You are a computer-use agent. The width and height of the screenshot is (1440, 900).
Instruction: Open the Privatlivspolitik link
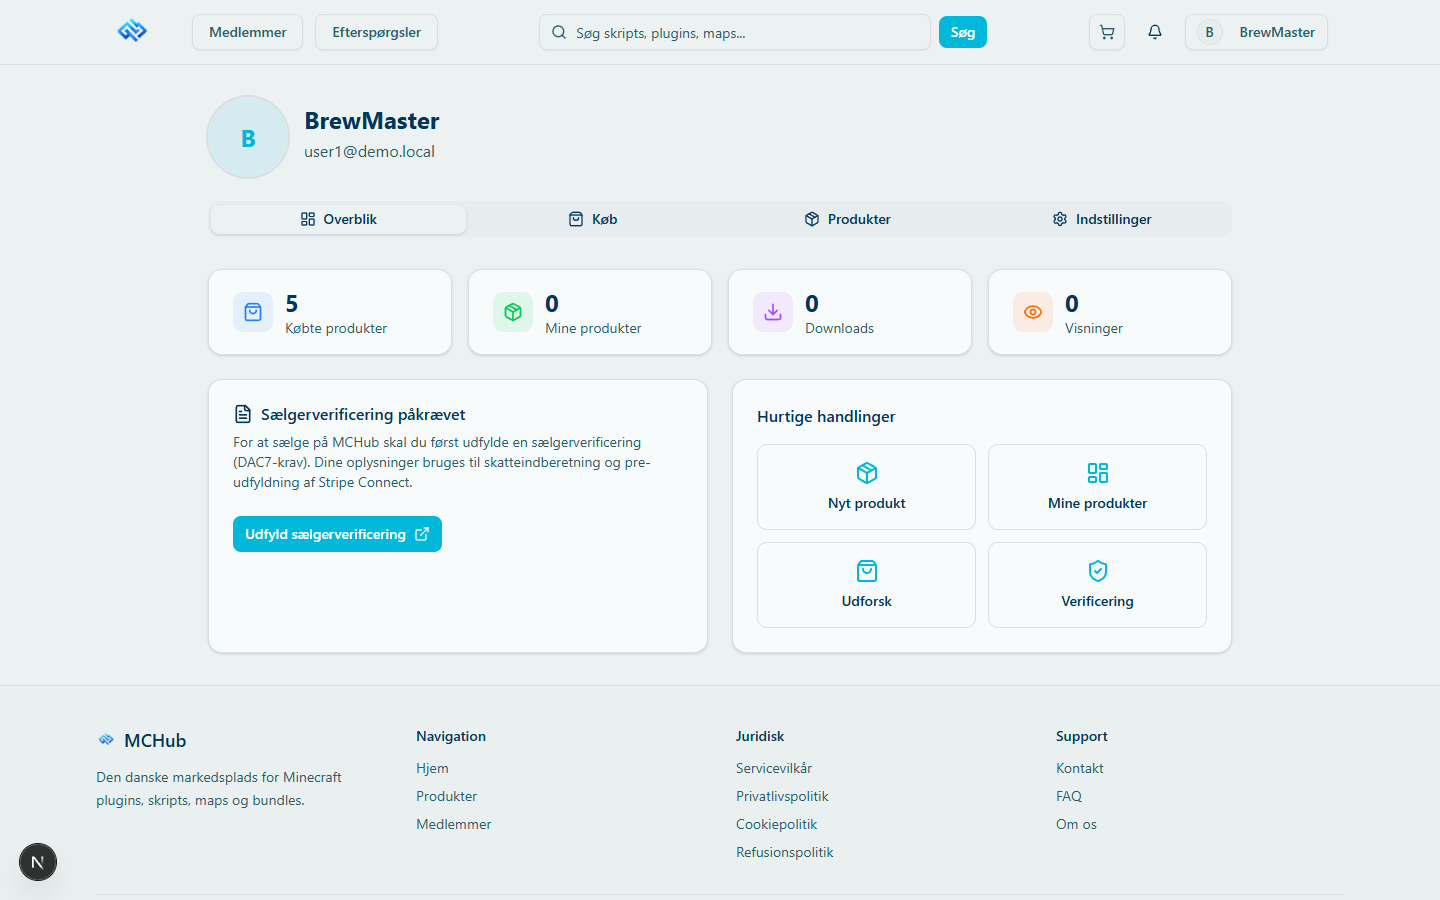coord(782,796)
